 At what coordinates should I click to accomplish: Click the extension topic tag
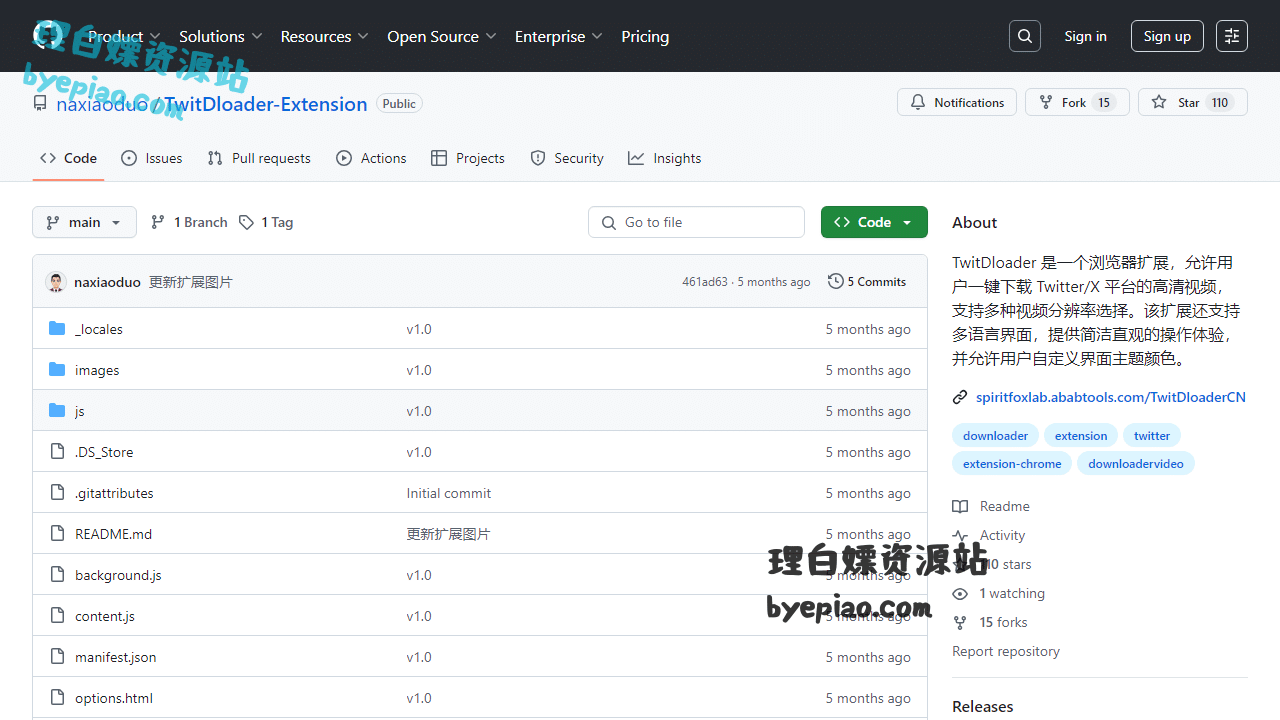point(1081,435)
